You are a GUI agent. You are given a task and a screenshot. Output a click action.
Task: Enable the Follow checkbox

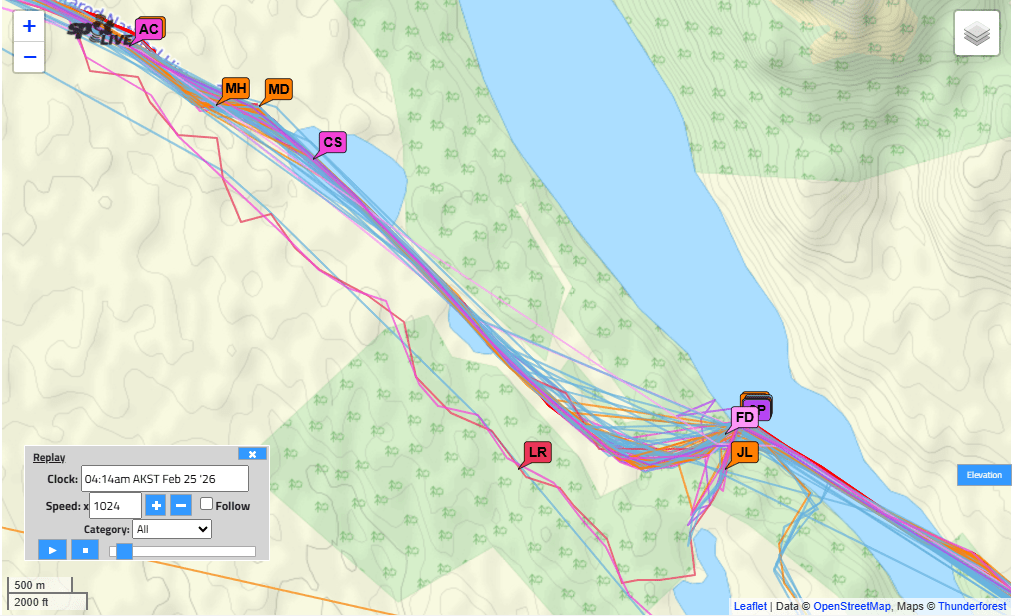206,503
